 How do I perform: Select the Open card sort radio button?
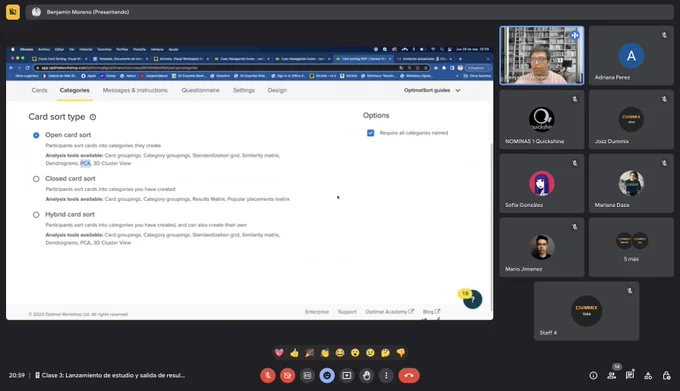click(x=36, y=135)
